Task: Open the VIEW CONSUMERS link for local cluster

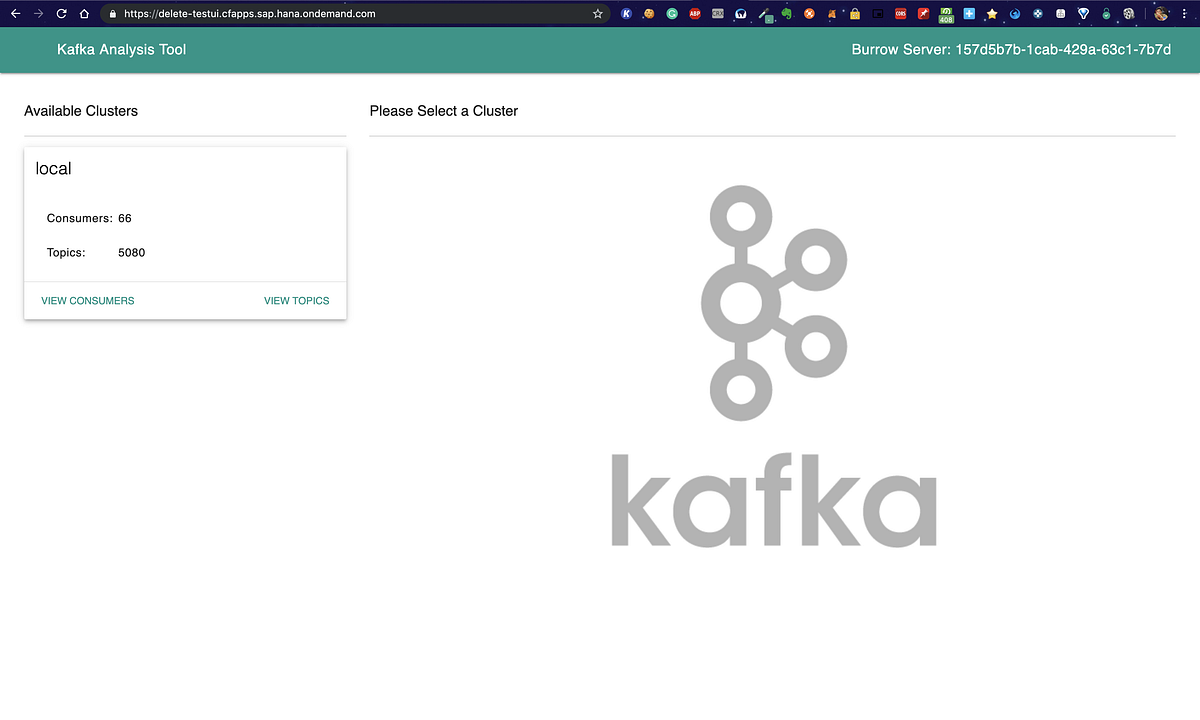Action: [x=87, y=300]
